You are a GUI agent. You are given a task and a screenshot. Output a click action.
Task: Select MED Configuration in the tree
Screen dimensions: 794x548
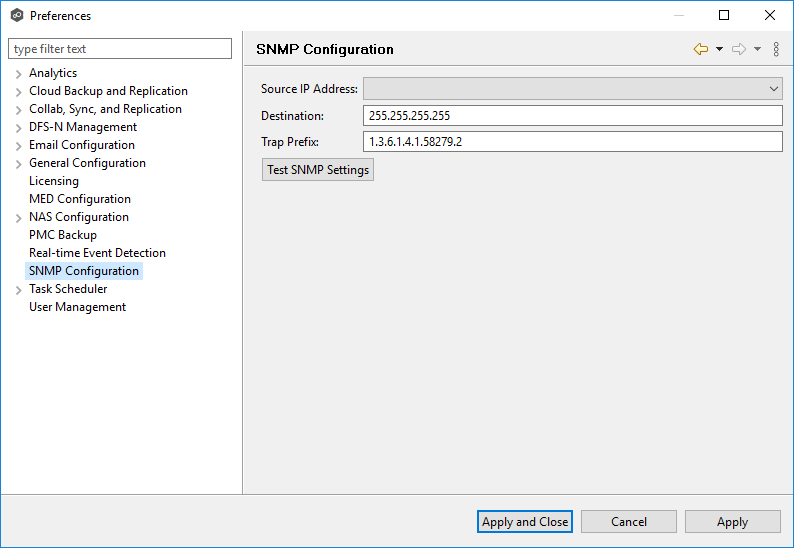(79, 199)
